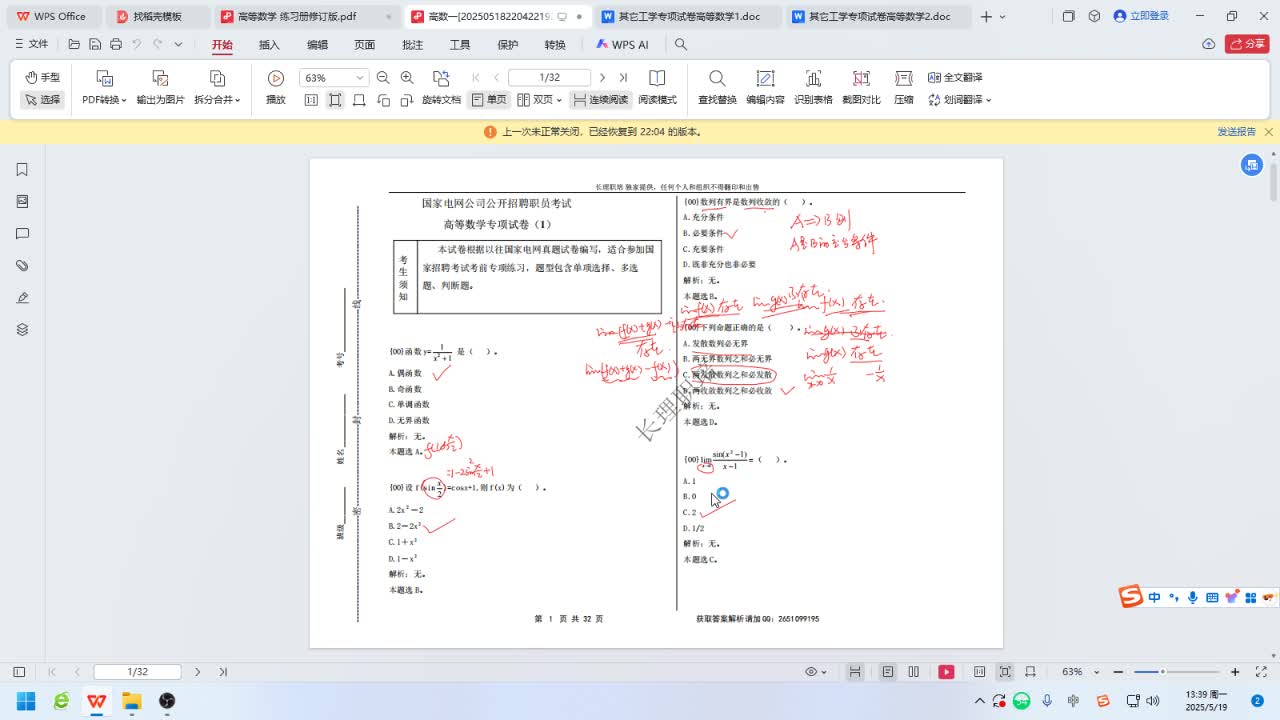Zoom out with minus magnifier icon
This screenshot has width=1280, height=720.
(383, 78)
